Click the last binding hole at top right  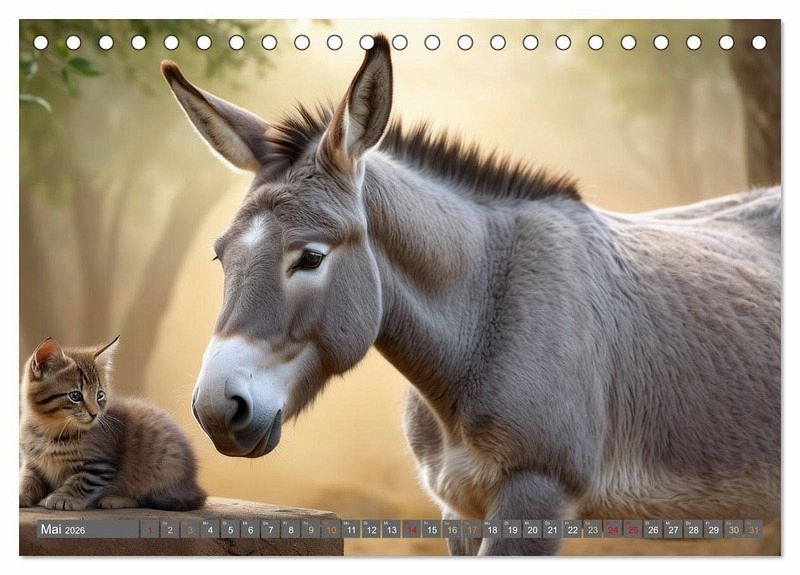tap(759, 42)
